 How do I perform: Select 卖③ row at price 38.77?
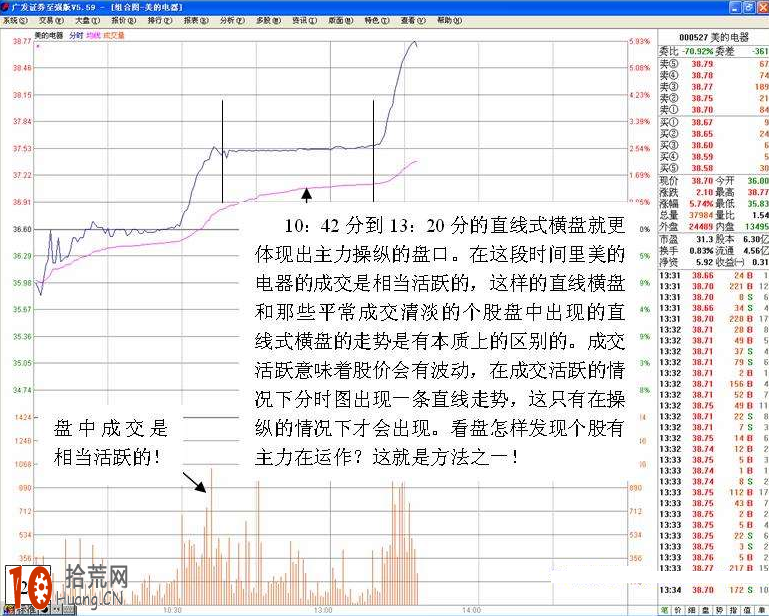coord(714,86)
